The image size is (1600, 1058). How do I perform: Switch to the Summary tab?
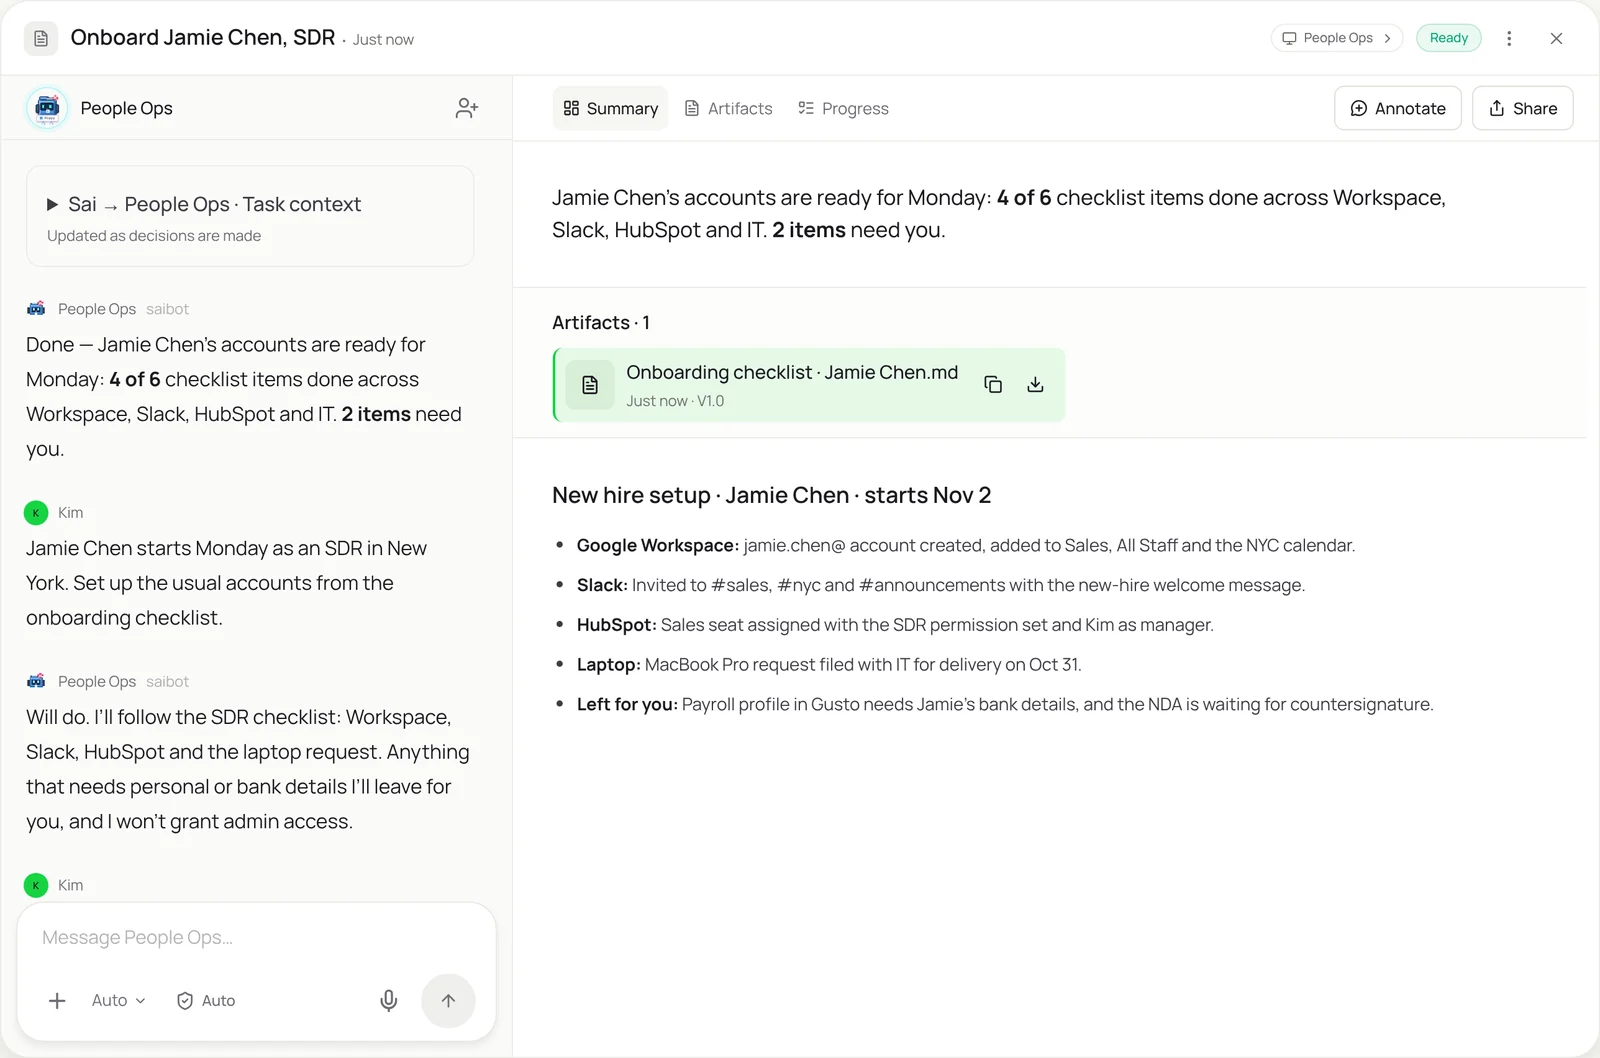(x=610, y=108)
